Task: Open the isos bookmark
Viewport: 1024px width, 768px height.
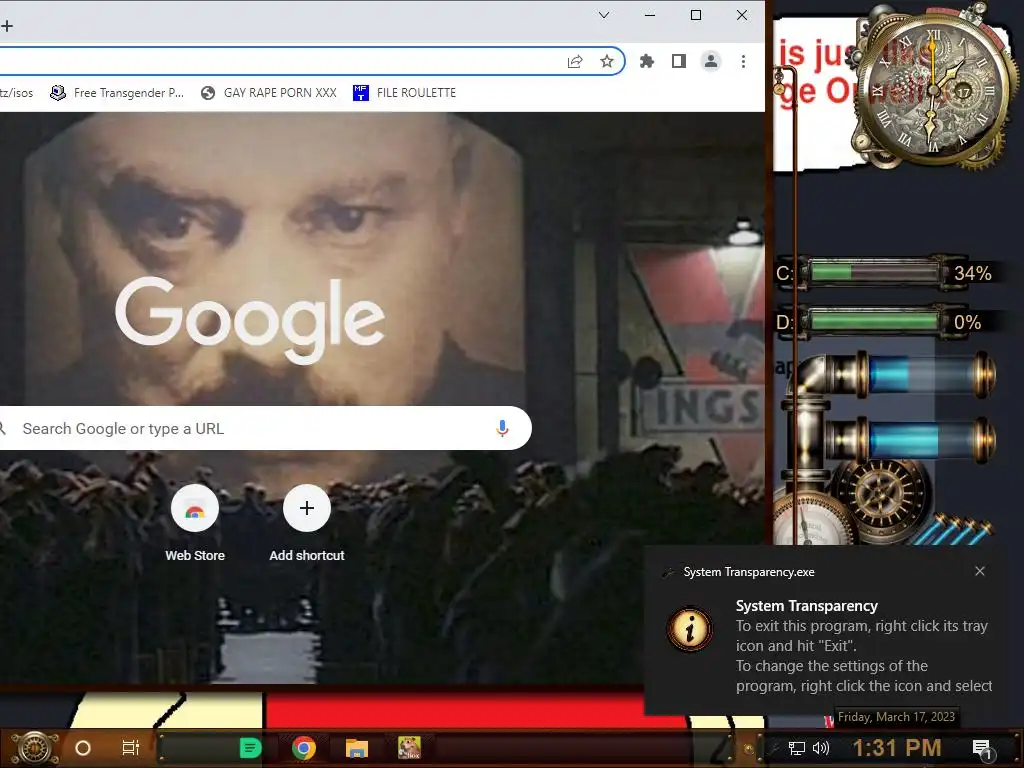Action: tap(16, 93)
